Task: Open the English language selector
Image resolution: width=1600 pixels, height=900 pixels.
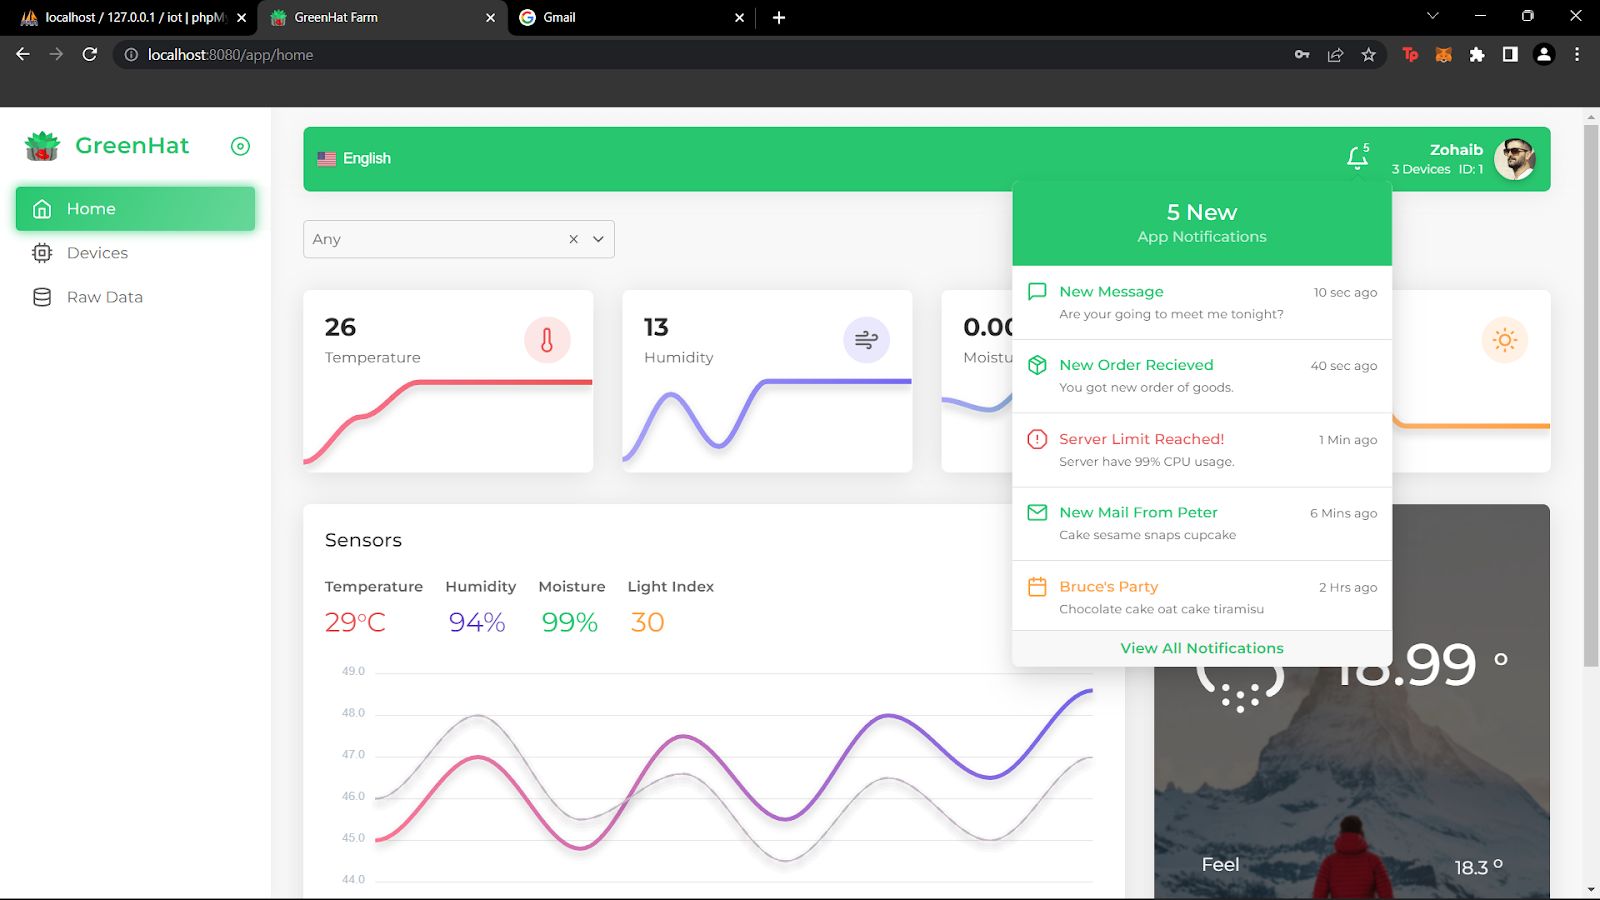Action: [x=355, y=158]
